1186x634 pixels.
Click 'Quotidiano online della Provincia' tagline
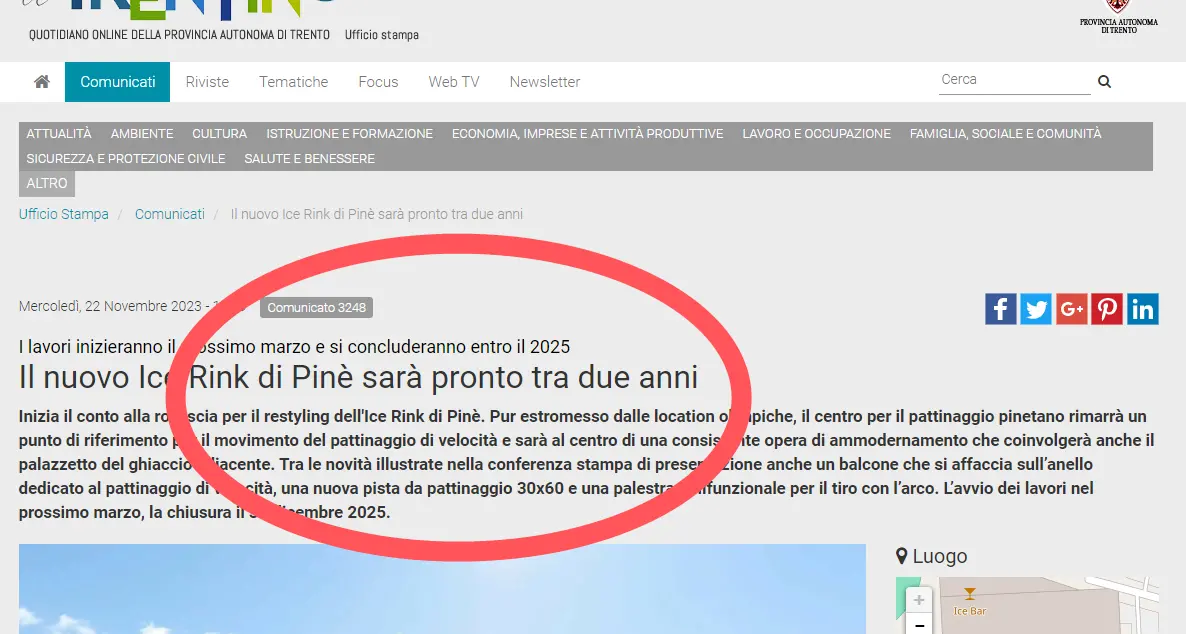pyautogui.click(x=179, y=35)
